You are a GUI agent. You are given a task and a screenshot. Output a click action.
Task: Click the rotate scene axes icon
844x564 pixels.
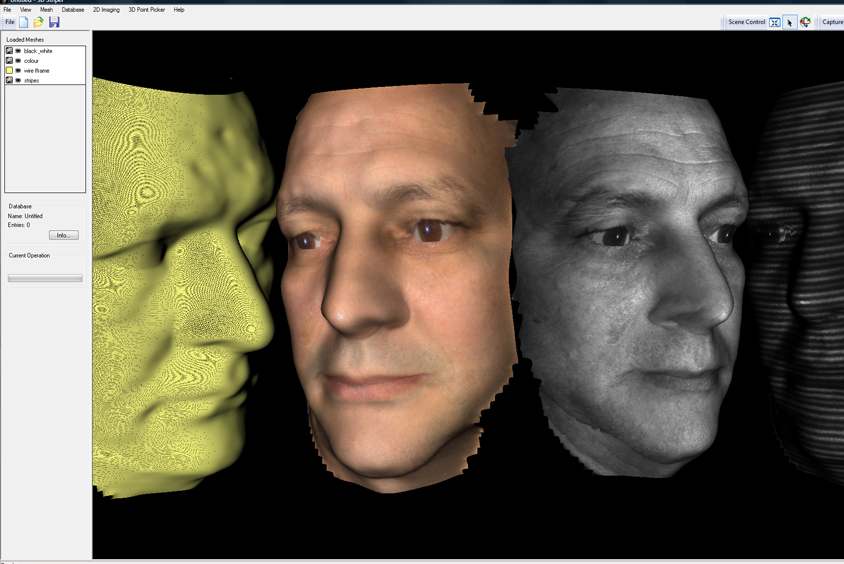[x=805, y=22]
